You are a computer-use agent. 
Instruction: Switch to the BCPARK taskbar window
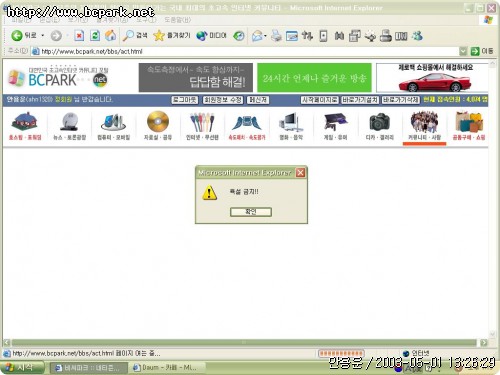pos(89,368)
